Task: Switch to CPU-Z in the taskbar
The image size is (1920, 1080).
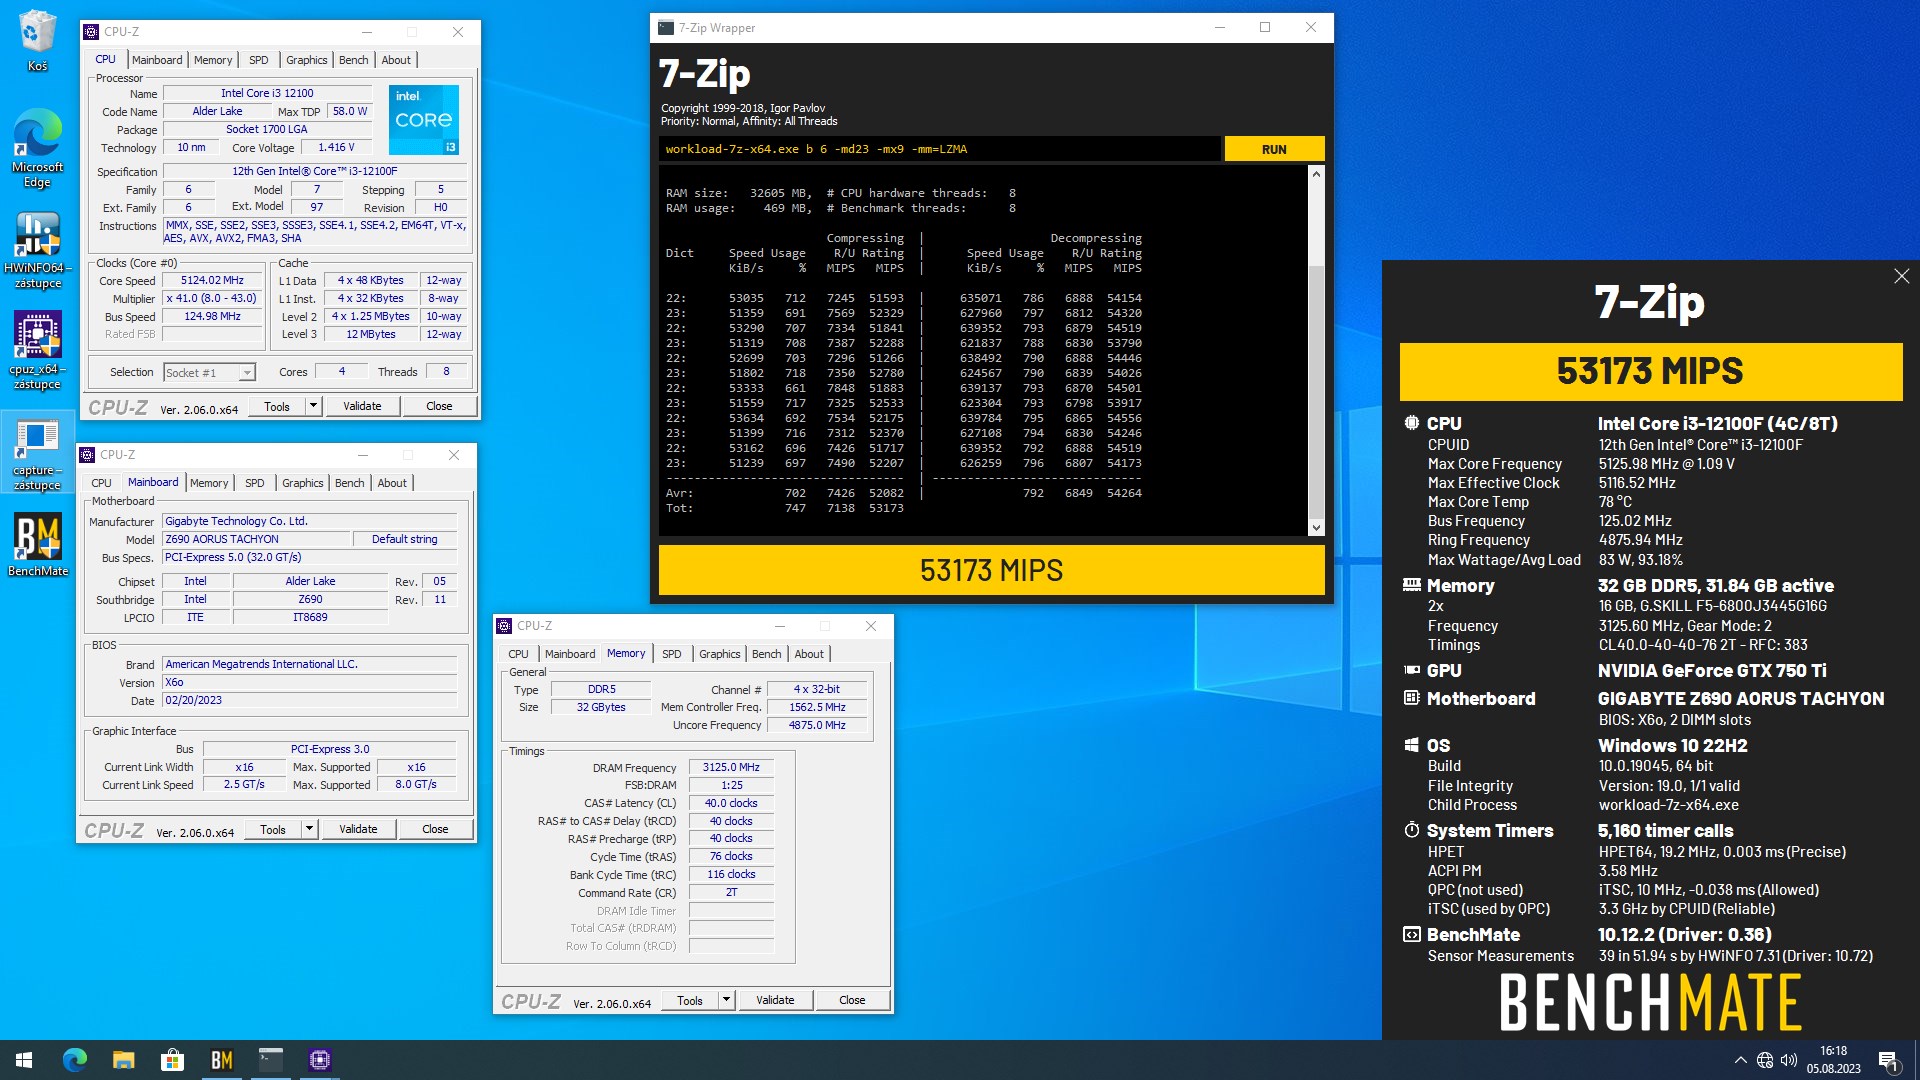Action: pos(320,1060)
